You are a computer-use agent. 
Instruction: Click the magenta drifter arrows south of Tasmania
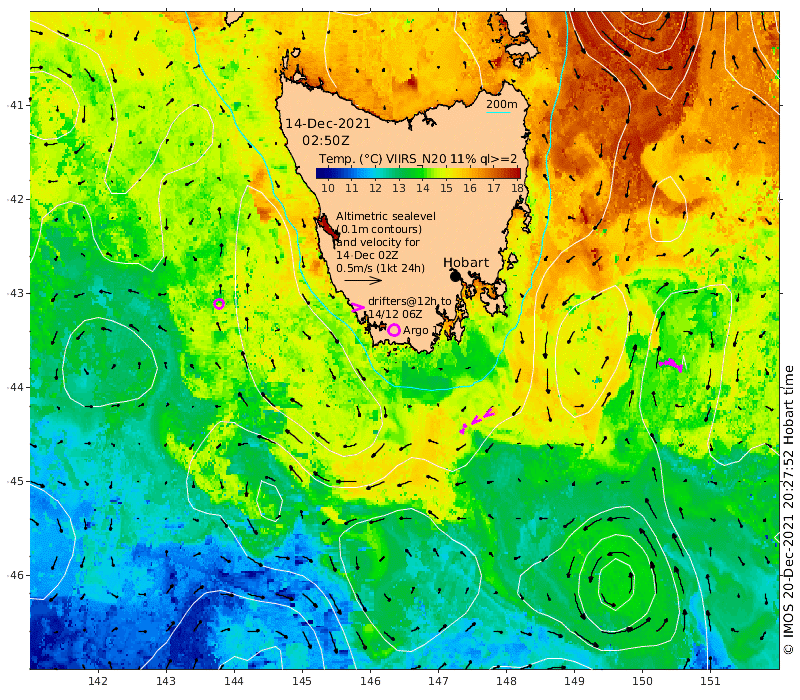(x=477, y=420)
